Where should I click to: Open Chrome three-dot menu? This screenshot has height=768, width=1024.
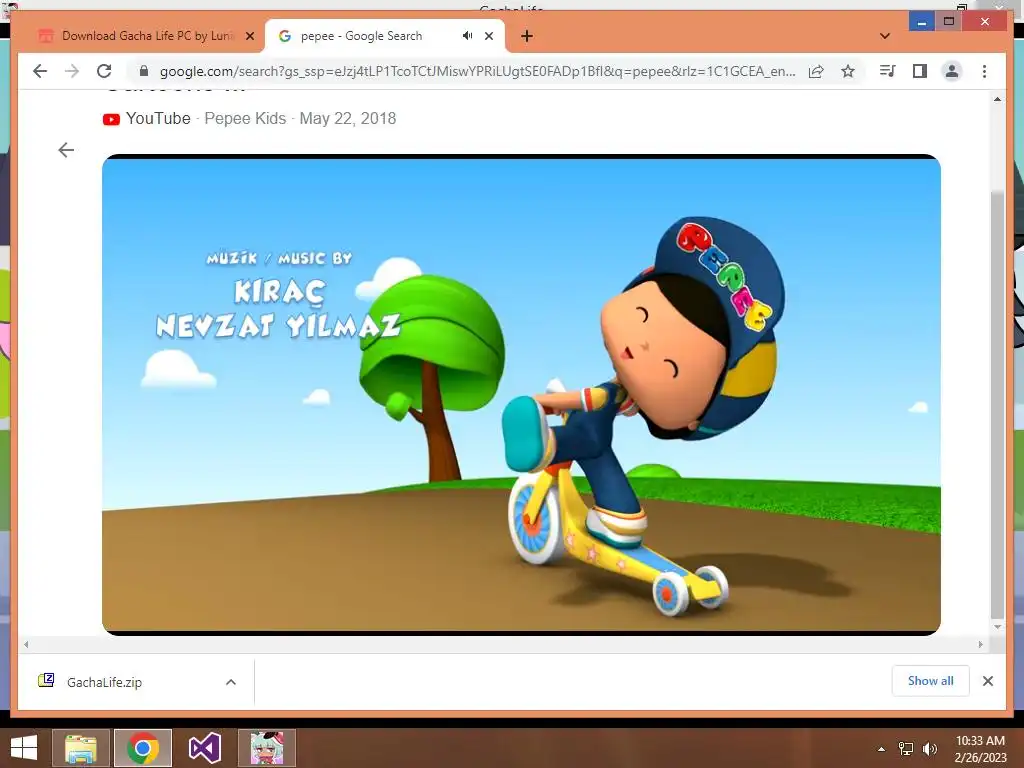984,71
